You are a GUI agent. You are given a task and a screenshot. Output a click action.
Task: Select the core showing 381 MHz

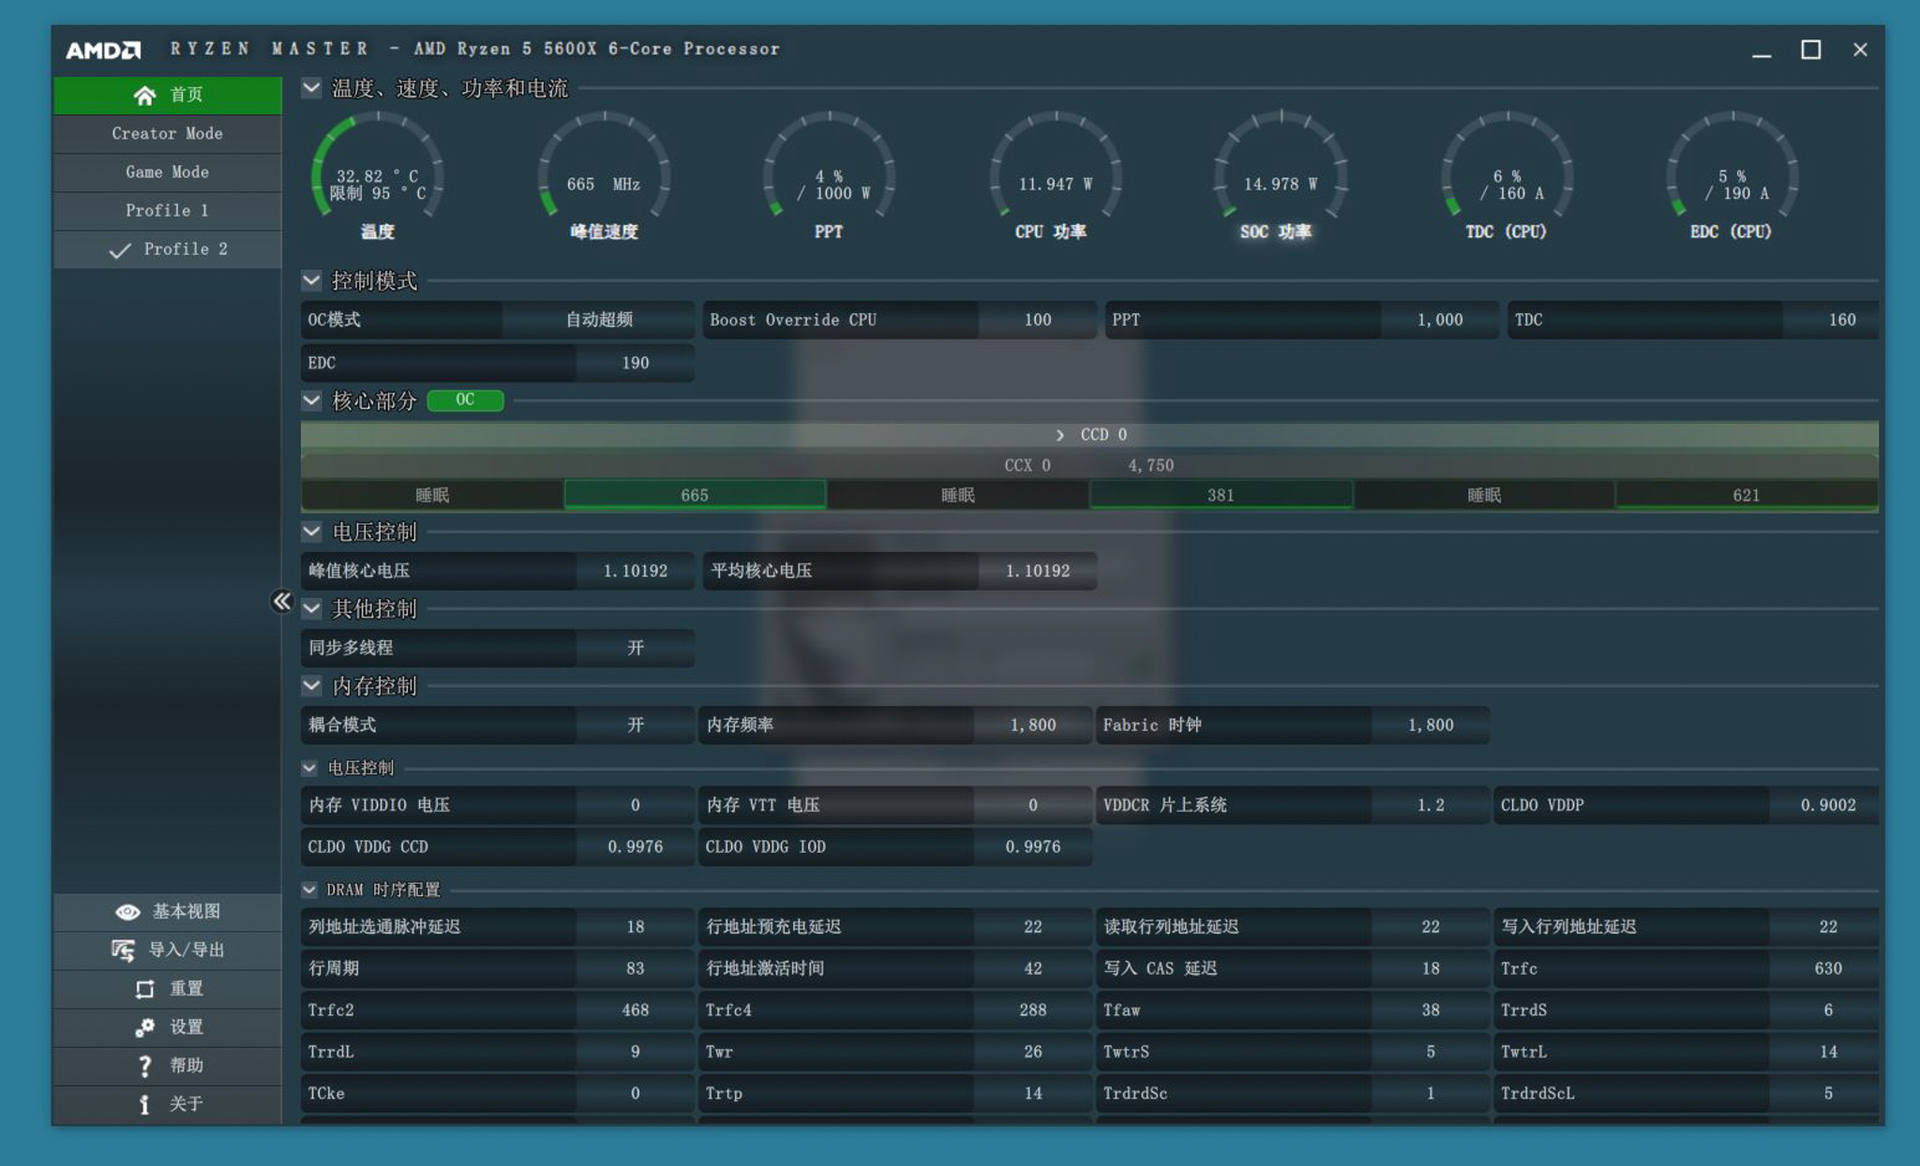click(1221, 495)
